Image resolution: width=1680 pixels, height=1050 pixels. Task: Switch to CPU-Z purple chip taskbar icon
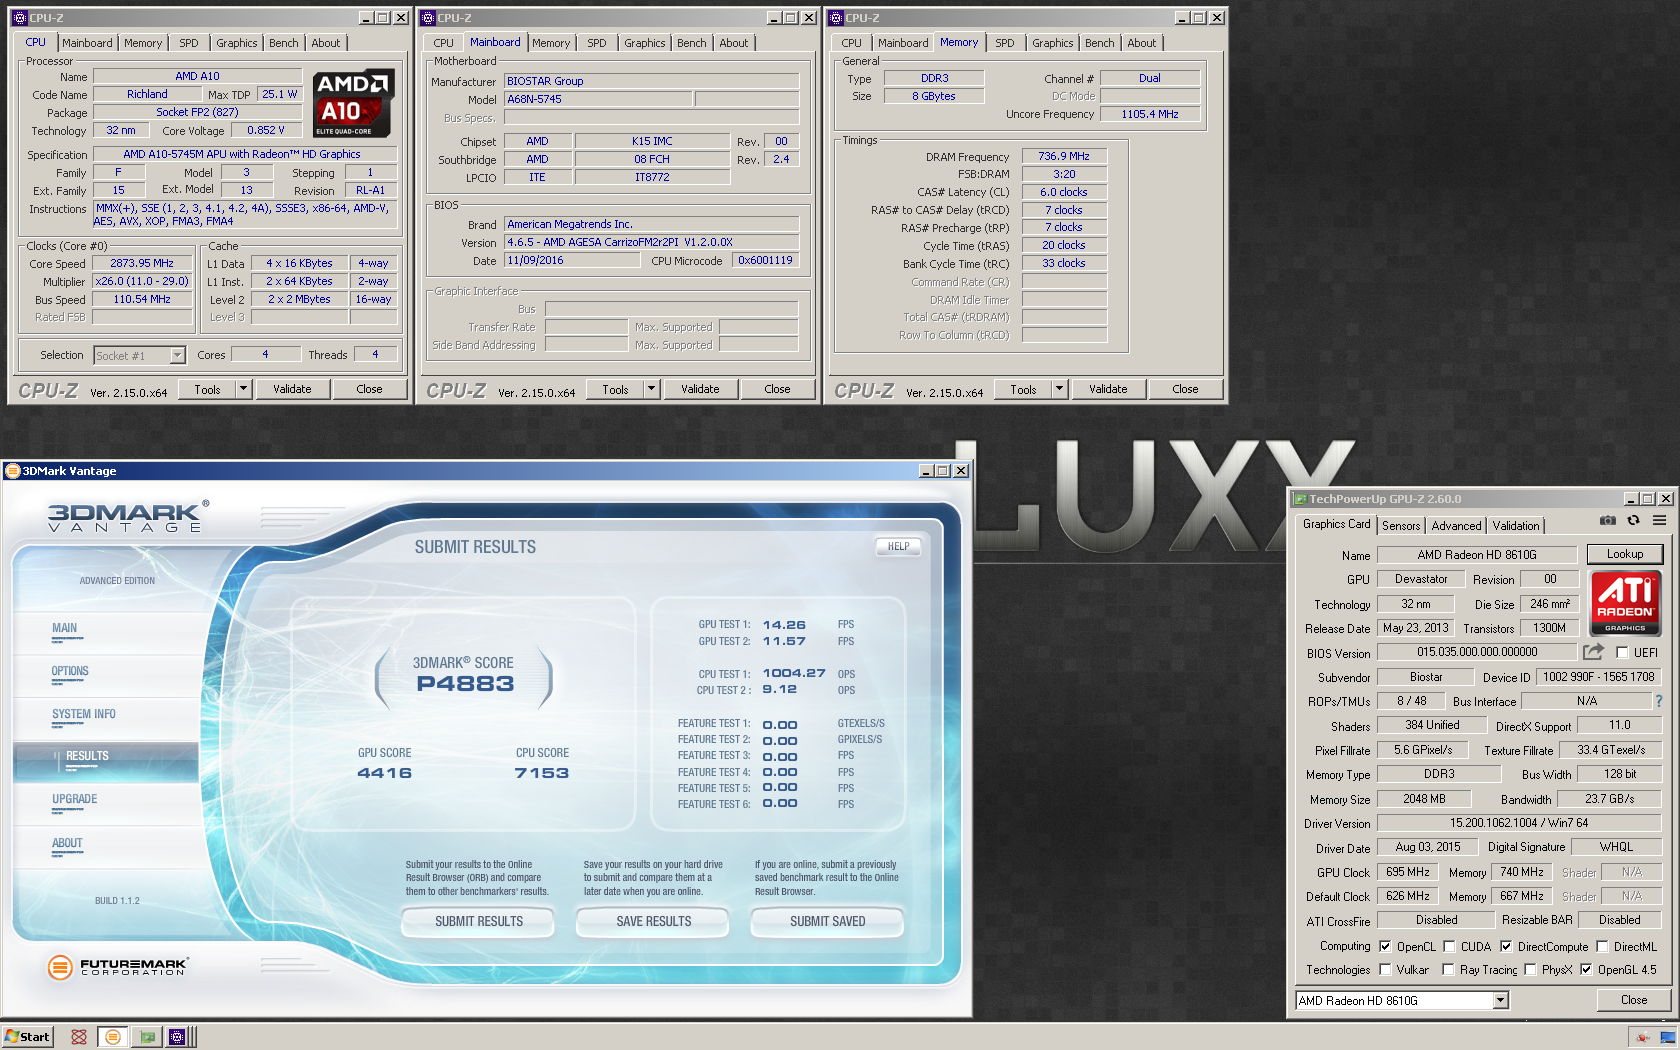[x=177, y=1037]
